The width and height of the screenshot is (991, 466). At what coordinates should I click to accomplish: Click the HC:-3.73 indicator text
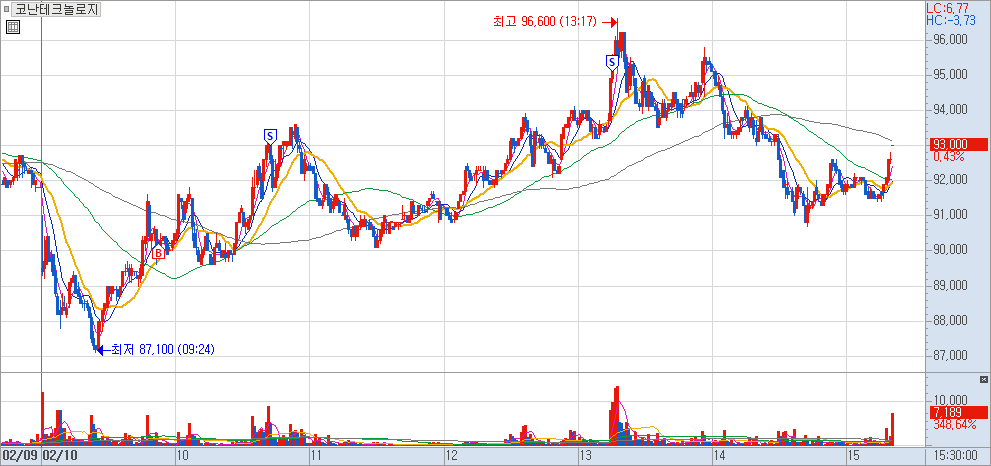pos(946,20)
